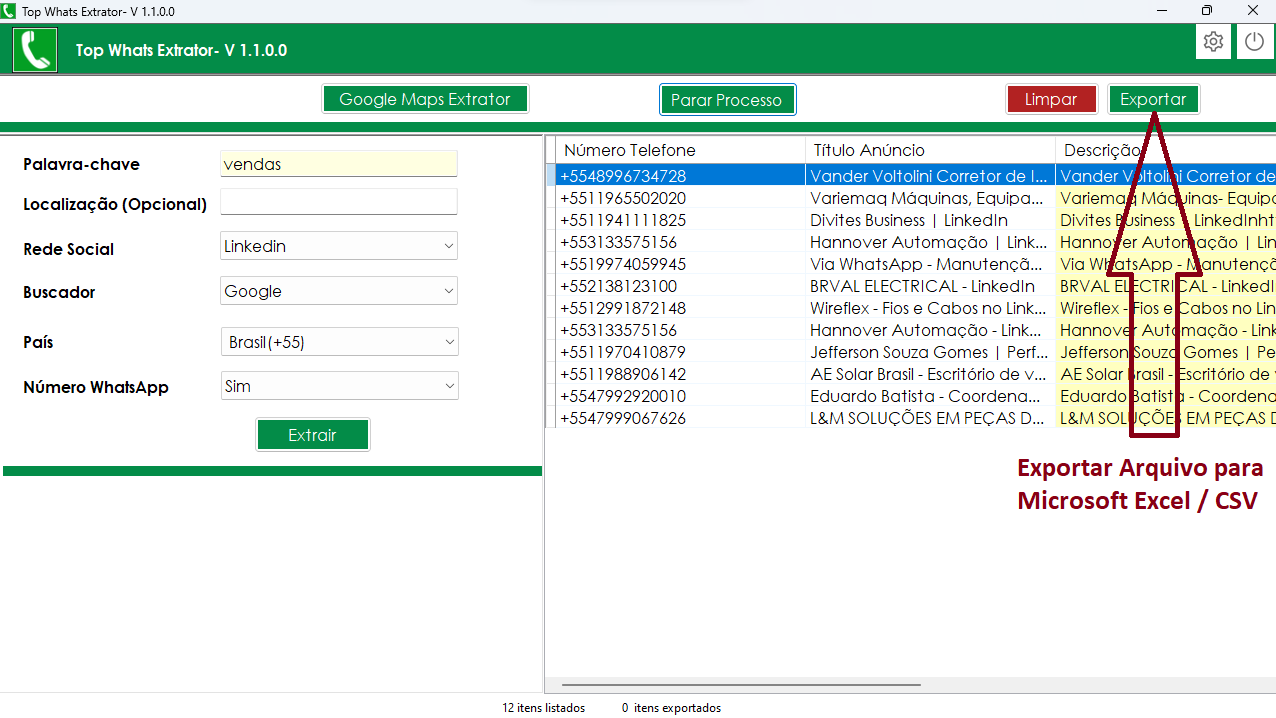This screenshot has width=1276, height=718.
Task: Click title L&M SOLUÇÕES EM PEÇAS D...
Action: [x=927, y=418]
